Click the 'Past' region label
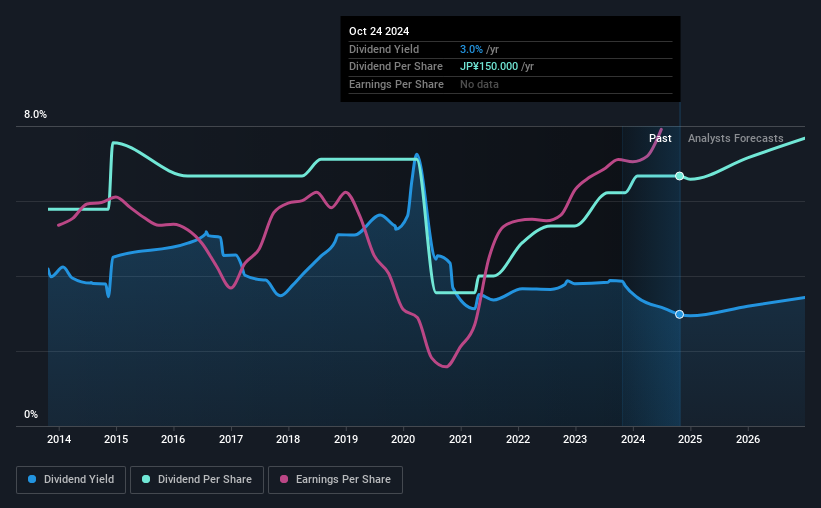Viewport: 821px width, 508px height. click(x=660, y=138)
